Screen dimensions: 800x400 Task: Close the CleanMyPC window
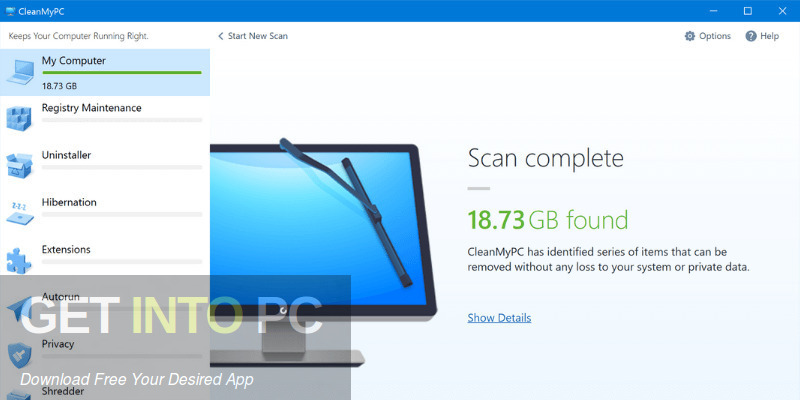point(782,11)
